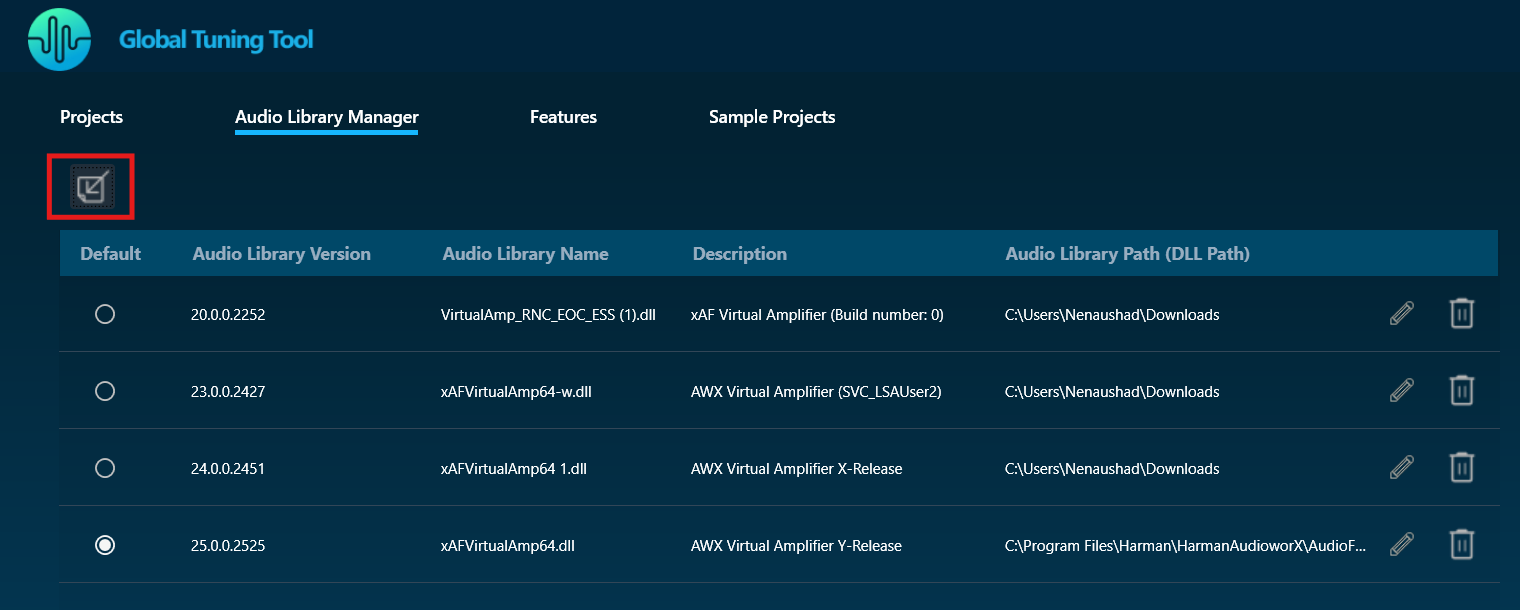This screenshot has height=610, width=1520.
Task: Set version 24.0.0.2451 as default
Action: (x=104, y=468)
